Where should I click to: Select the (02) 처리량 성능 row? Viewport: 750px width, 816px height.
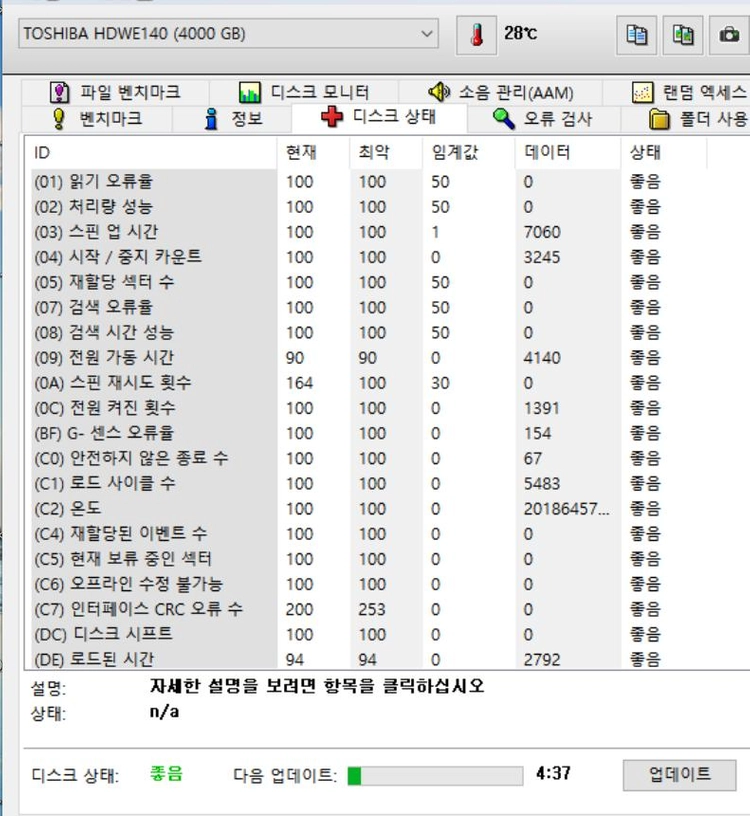pyautogui.click(x=388, y=207)
